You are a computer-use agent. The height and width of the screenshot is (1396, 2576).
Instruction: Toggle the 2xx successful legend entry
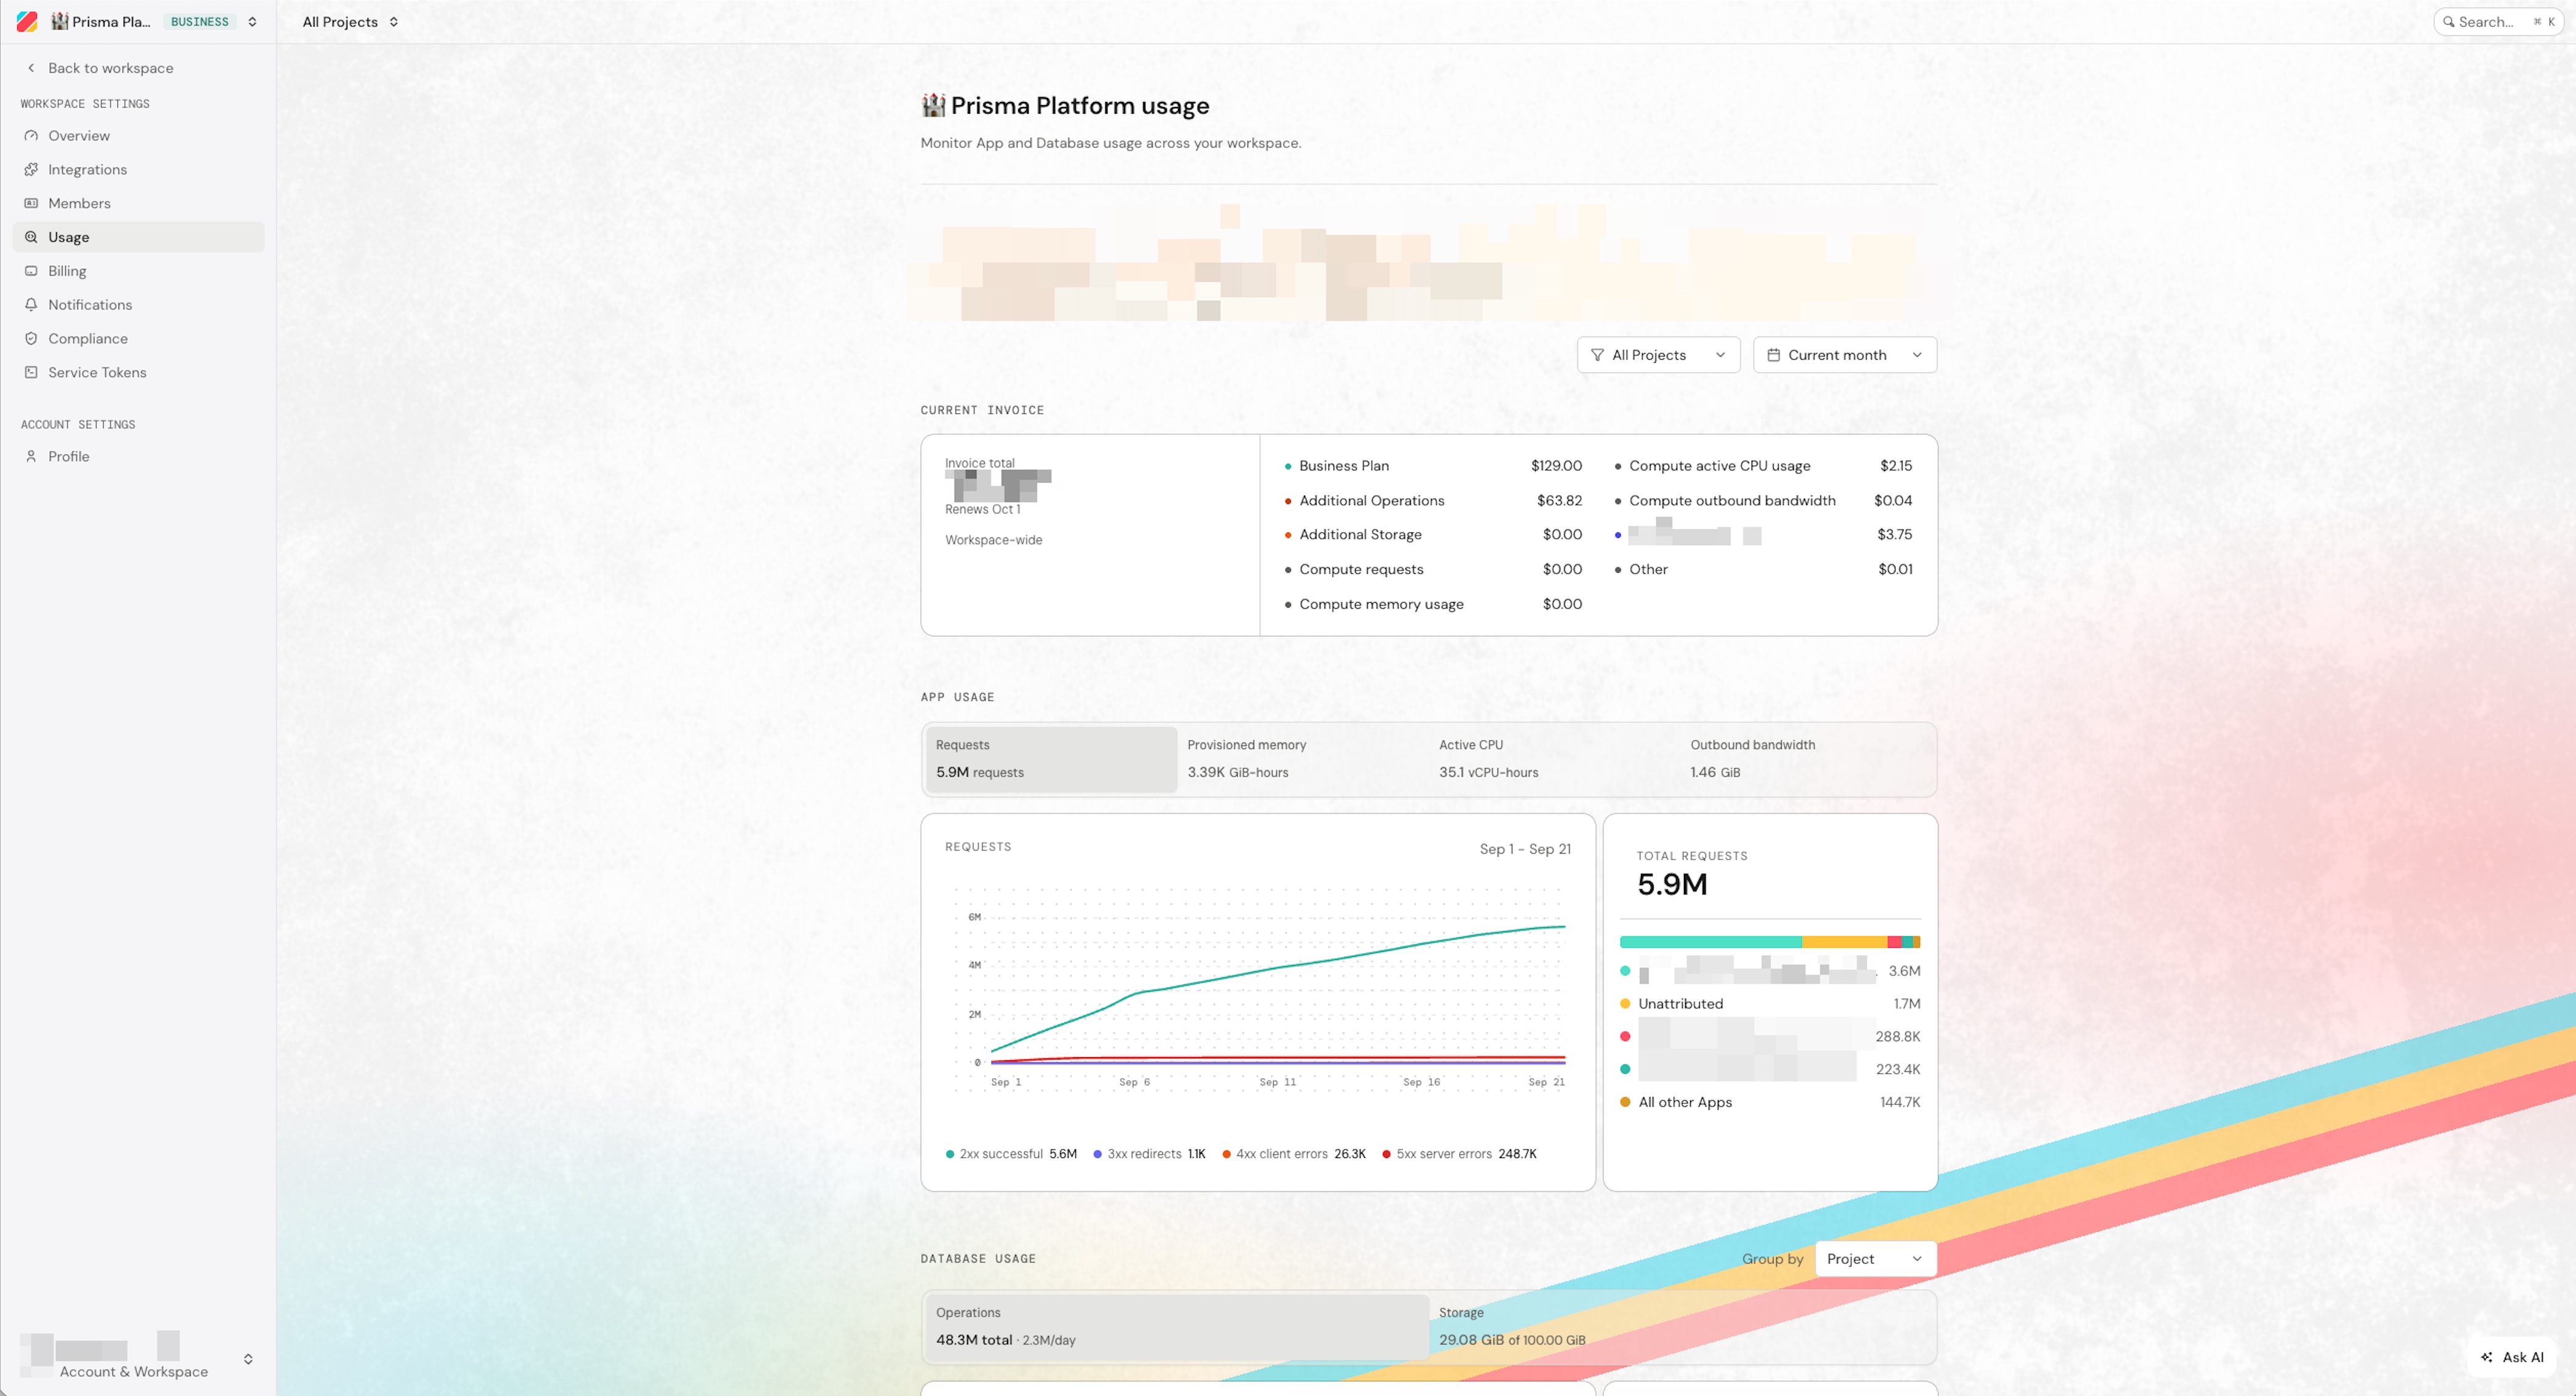pos(1011,1154)
